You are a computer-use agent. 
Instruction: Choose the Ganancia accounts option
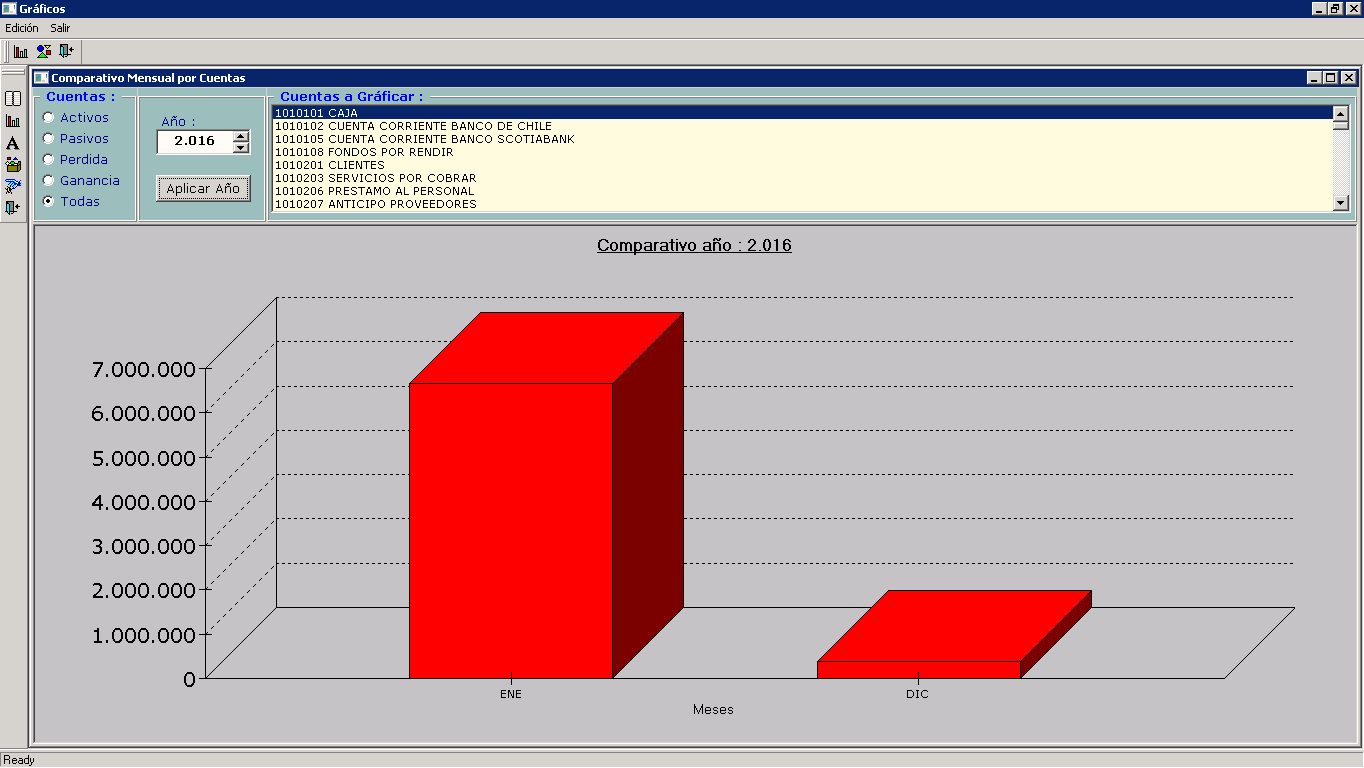tap(48, 180)
